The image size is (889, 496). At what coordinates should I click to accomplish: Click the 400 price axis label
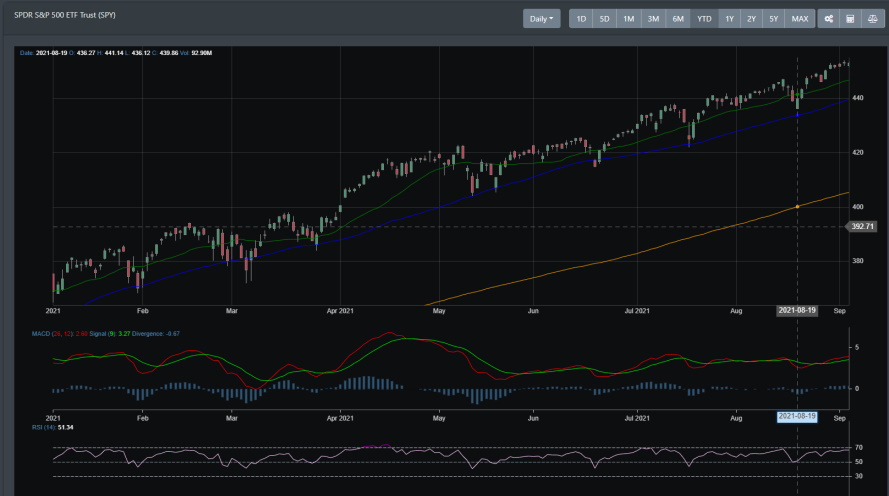tap(858, 207)
